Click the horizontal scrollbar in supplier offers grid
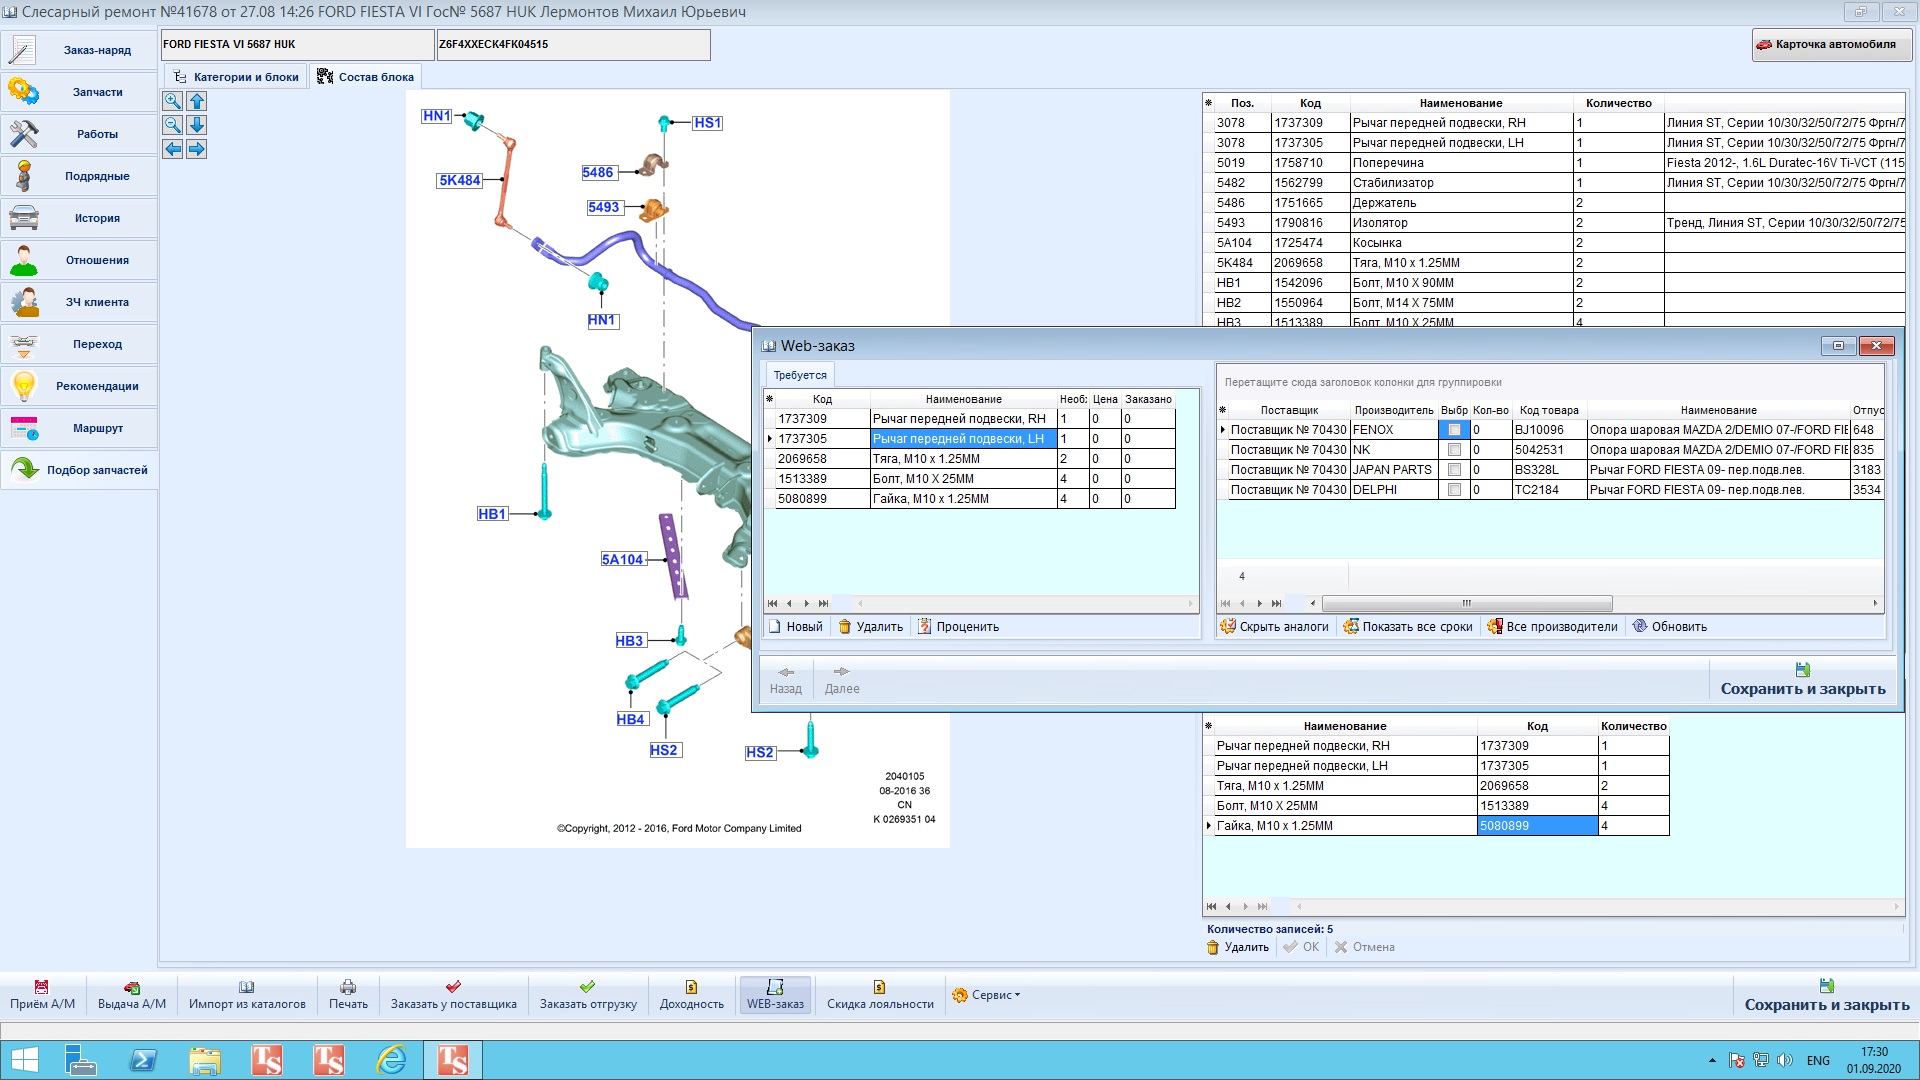The height and width of the screenshot is (1080, 1920). click(x=1467, y=604)
